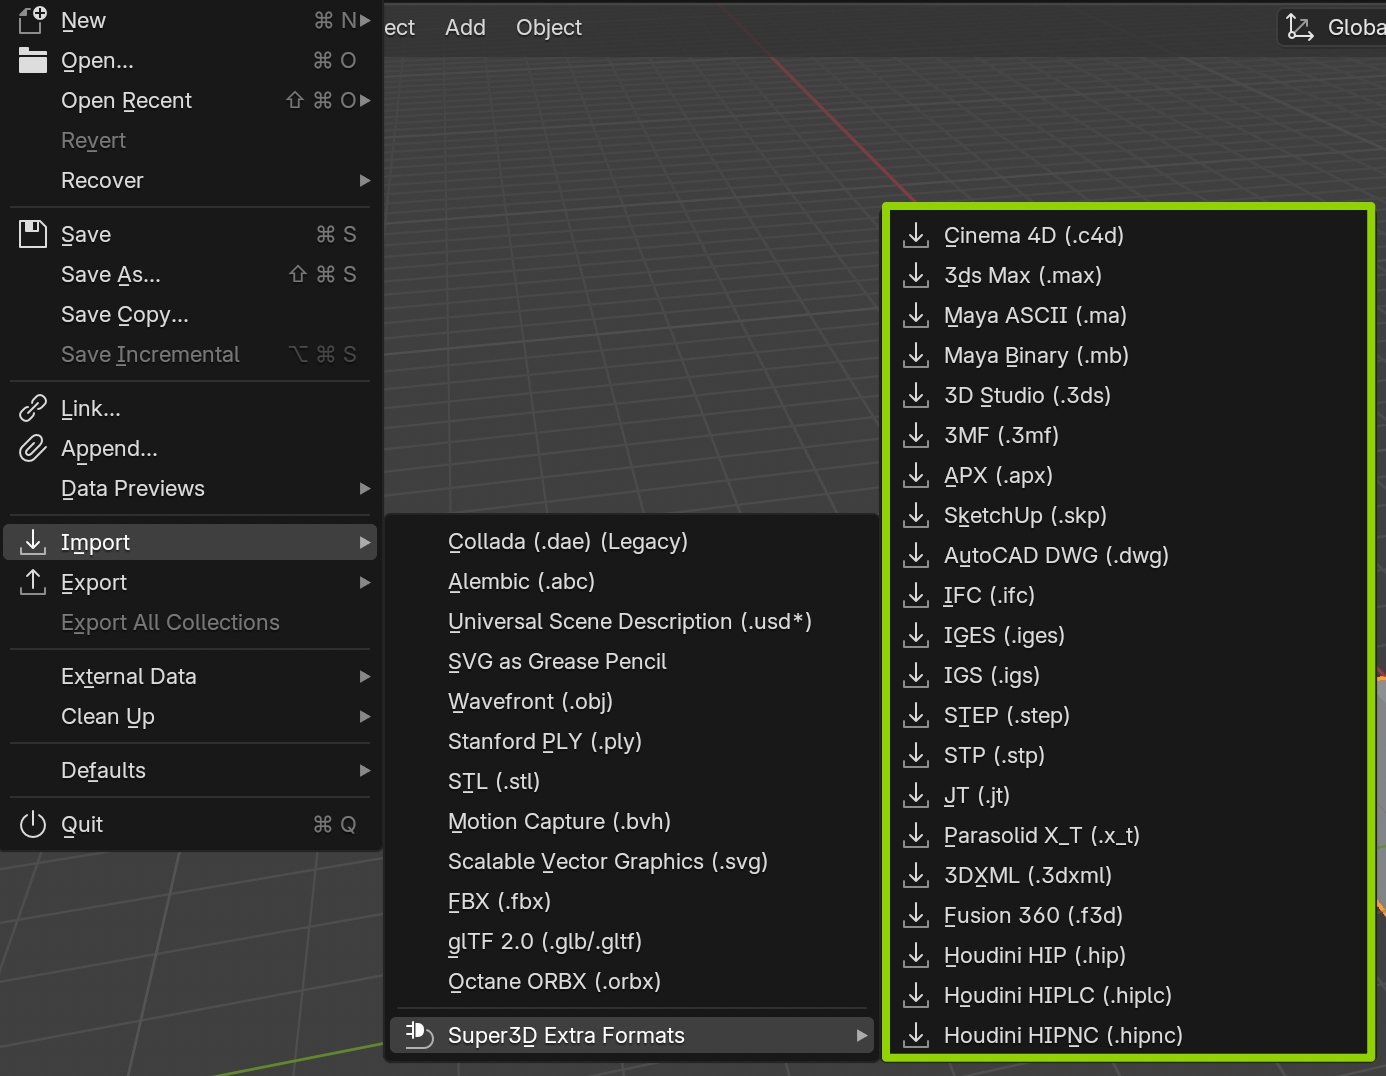
Task: Click the Open folder icon
Action: click(x=33, y=61)
